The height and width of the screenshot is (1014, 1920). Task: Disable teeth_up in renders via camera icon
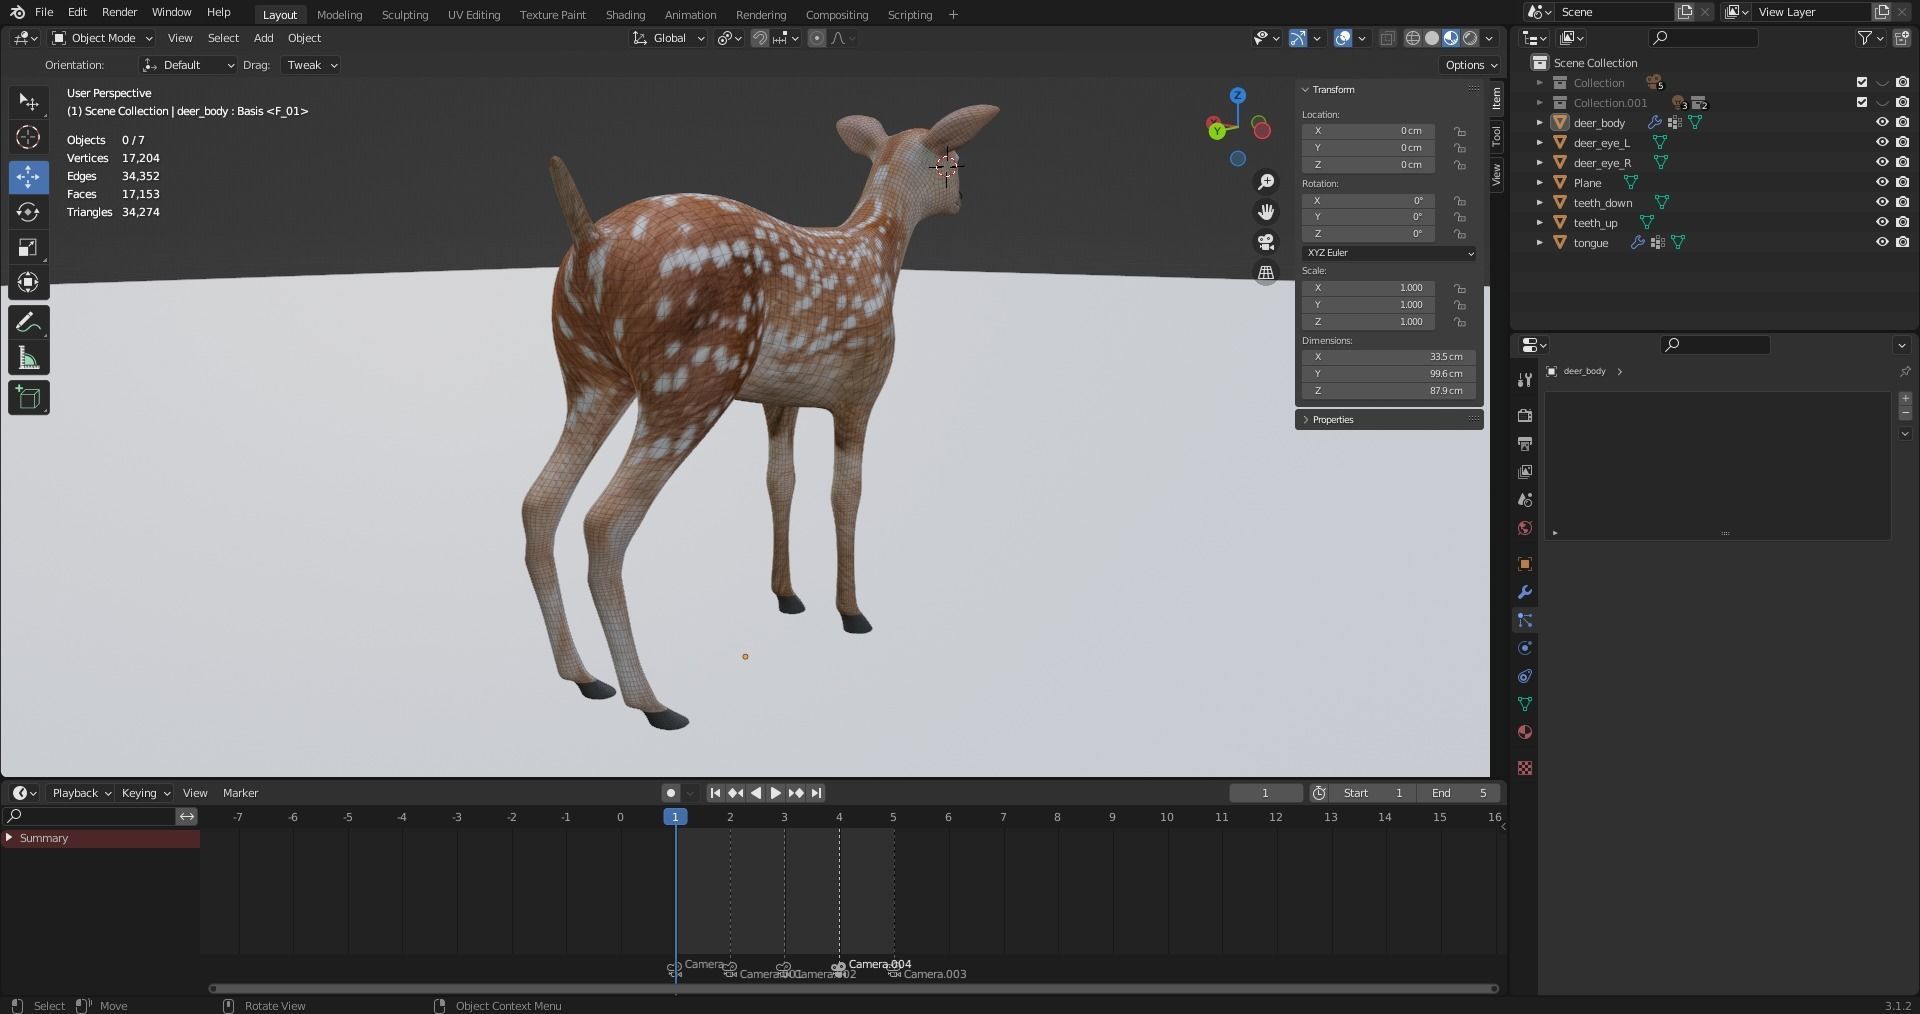click(1902, 222)
